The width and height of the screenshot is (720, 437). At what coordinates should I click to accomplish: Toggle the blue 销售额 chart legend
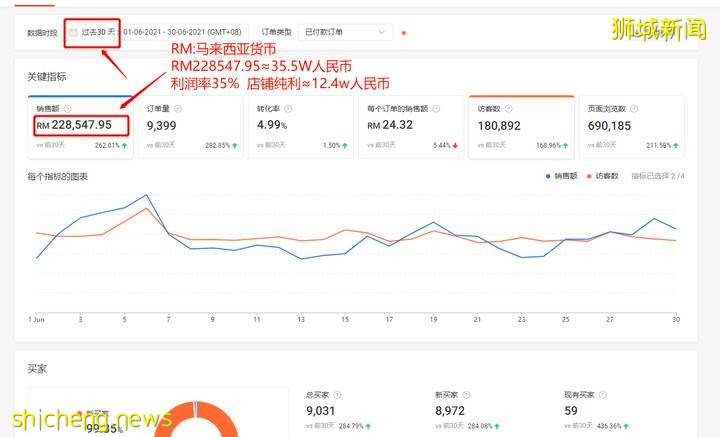tap(561, 176)
